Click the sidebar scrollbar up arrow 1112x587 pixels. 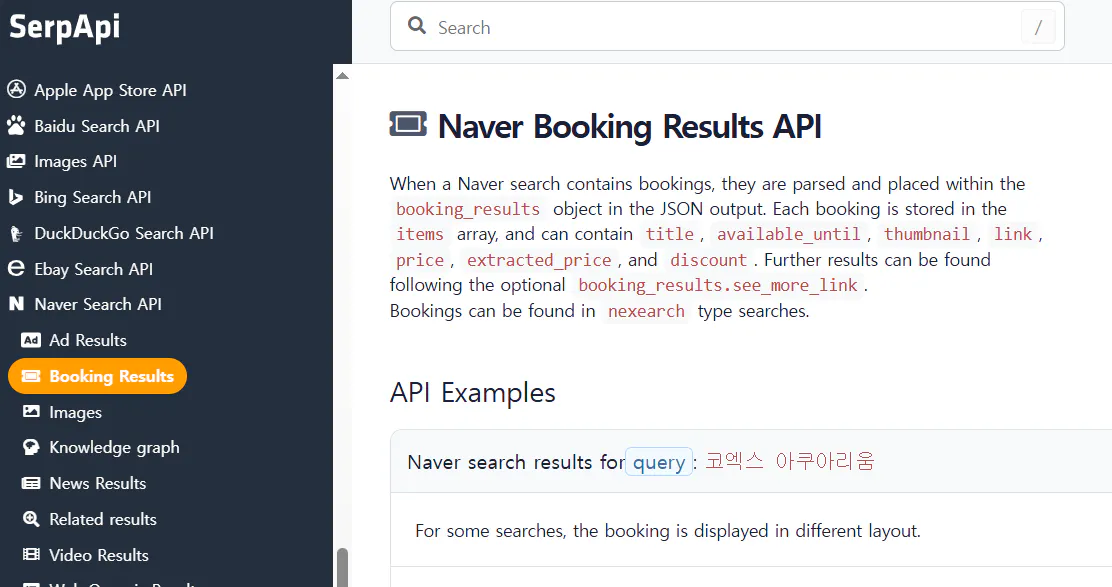343,75
